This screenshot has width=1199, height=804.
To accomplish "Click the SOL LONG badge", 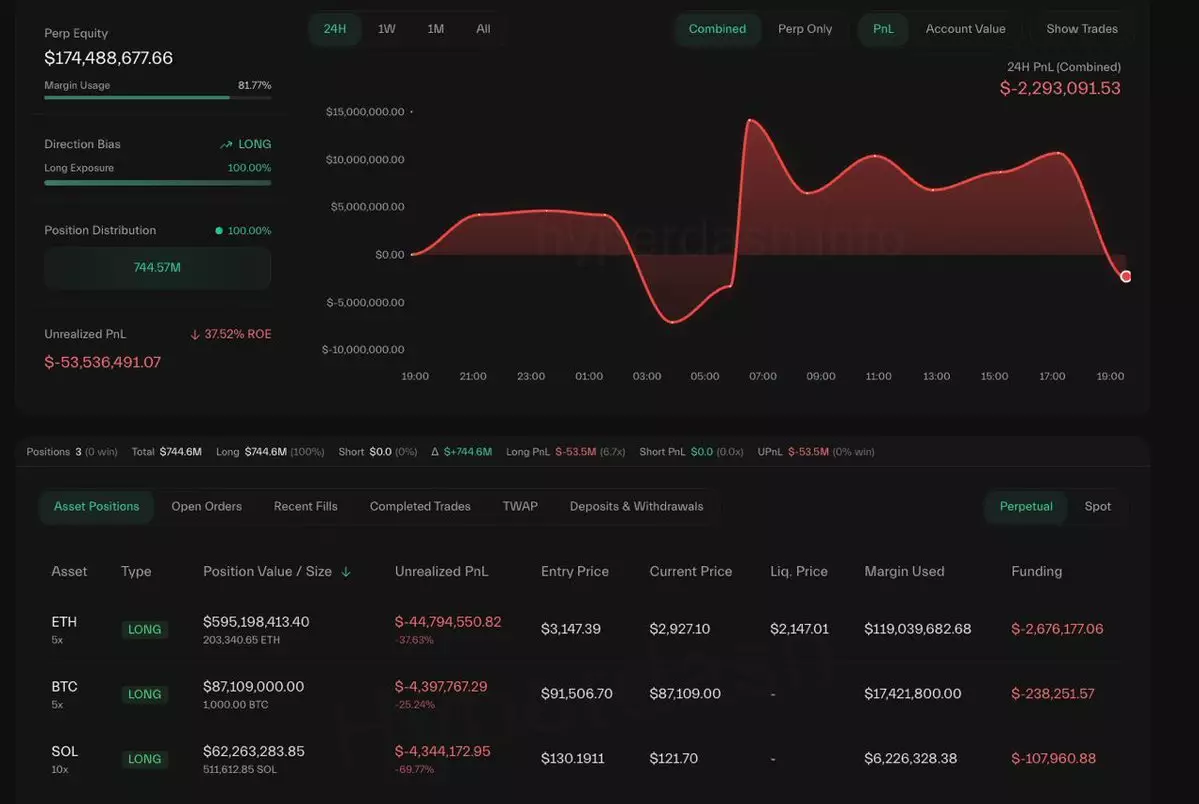I will [x=144, y=759].
